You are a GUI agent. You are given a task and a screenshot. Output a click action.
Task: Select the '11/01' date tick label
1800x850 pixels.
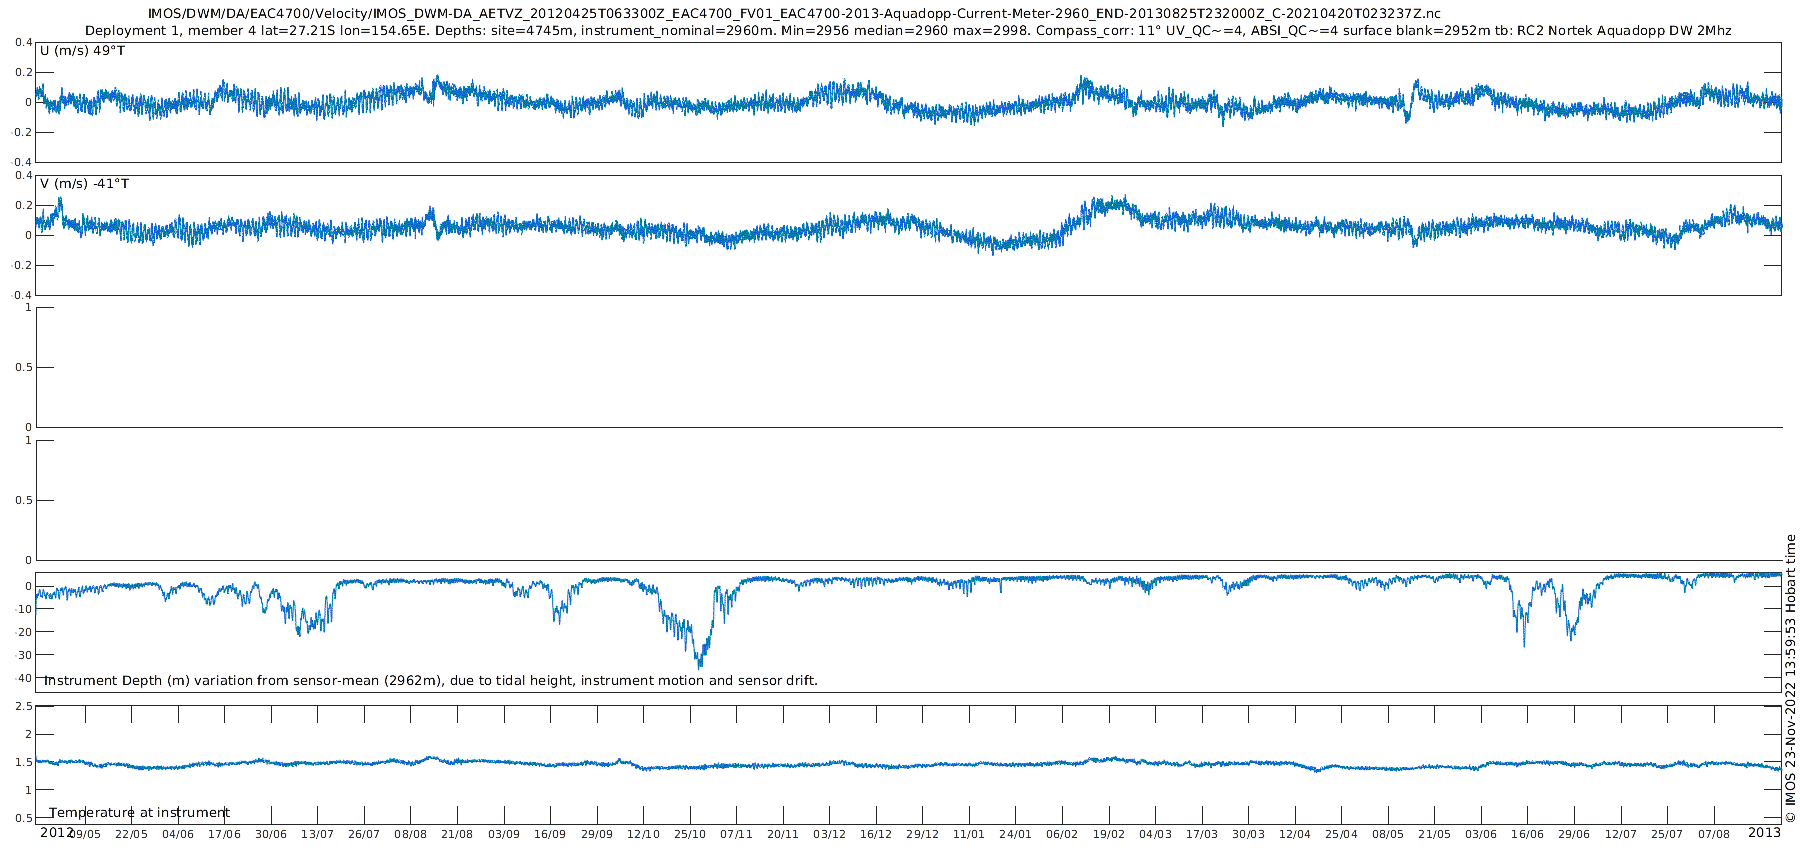pyautogui.click(x=969, y=834)
